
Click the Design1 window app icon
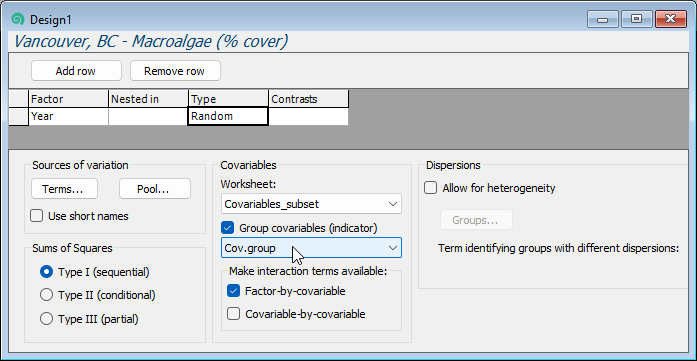(x=18, y=20)
